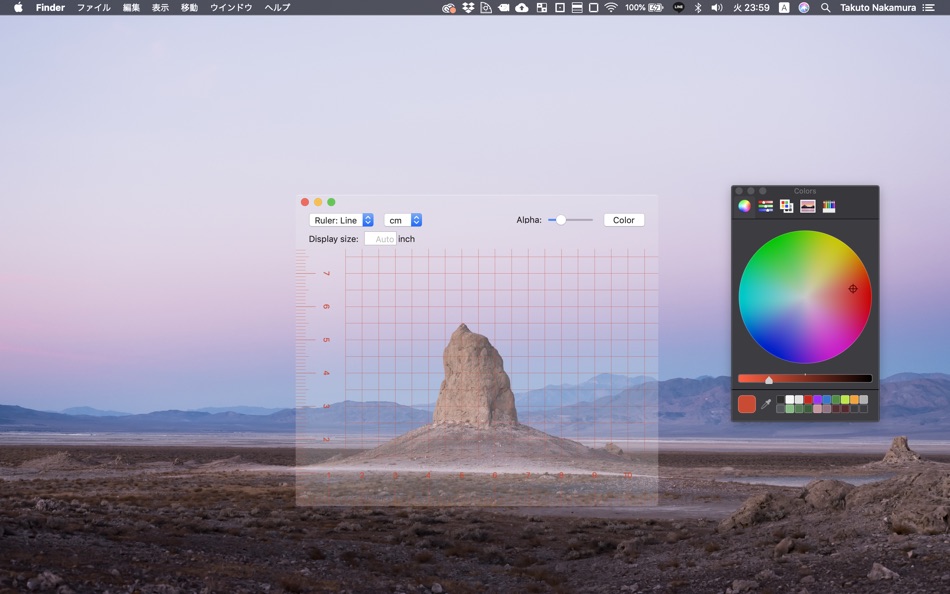The width and height of the screenshot is (950, 594).
Task: Open the 表示 menu
Action: point(160,7)
